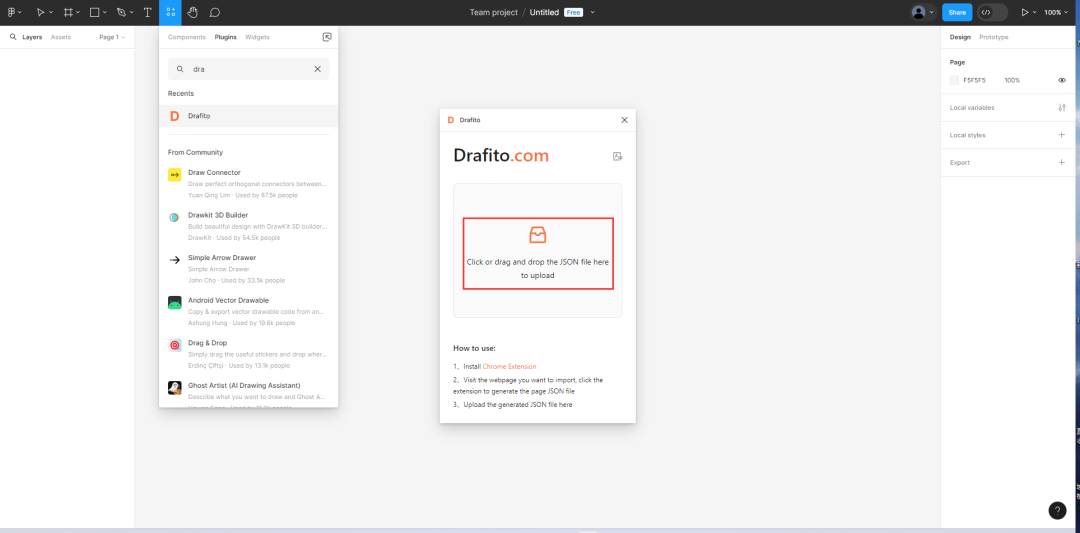1080x533 pixels.
Task: Switch to the Widgets tab
Action: [257, 37]
